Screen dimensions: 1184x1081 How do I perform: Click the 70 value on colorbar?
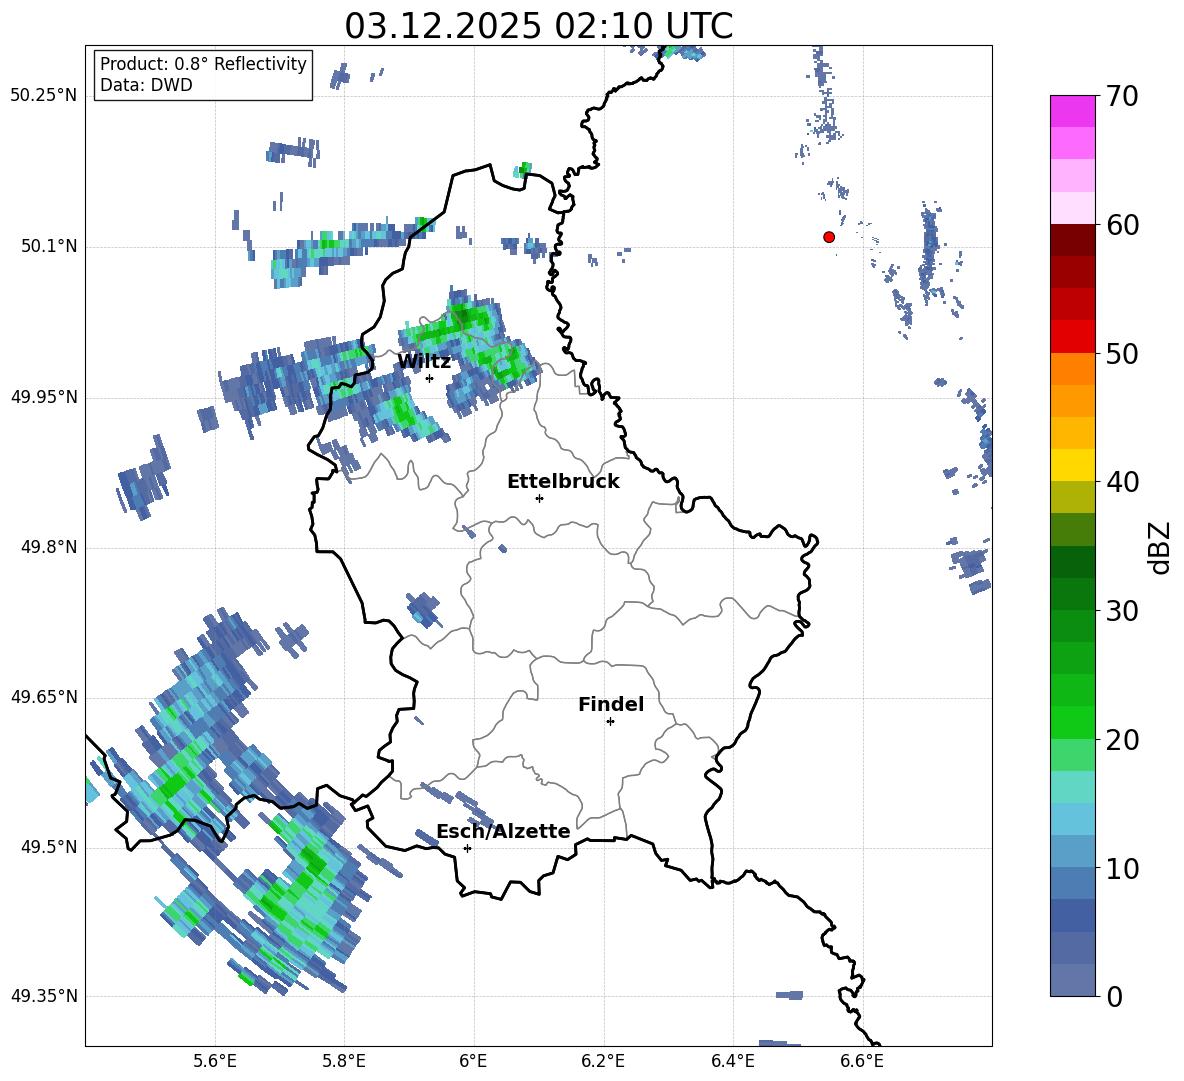pos(1122,97)
